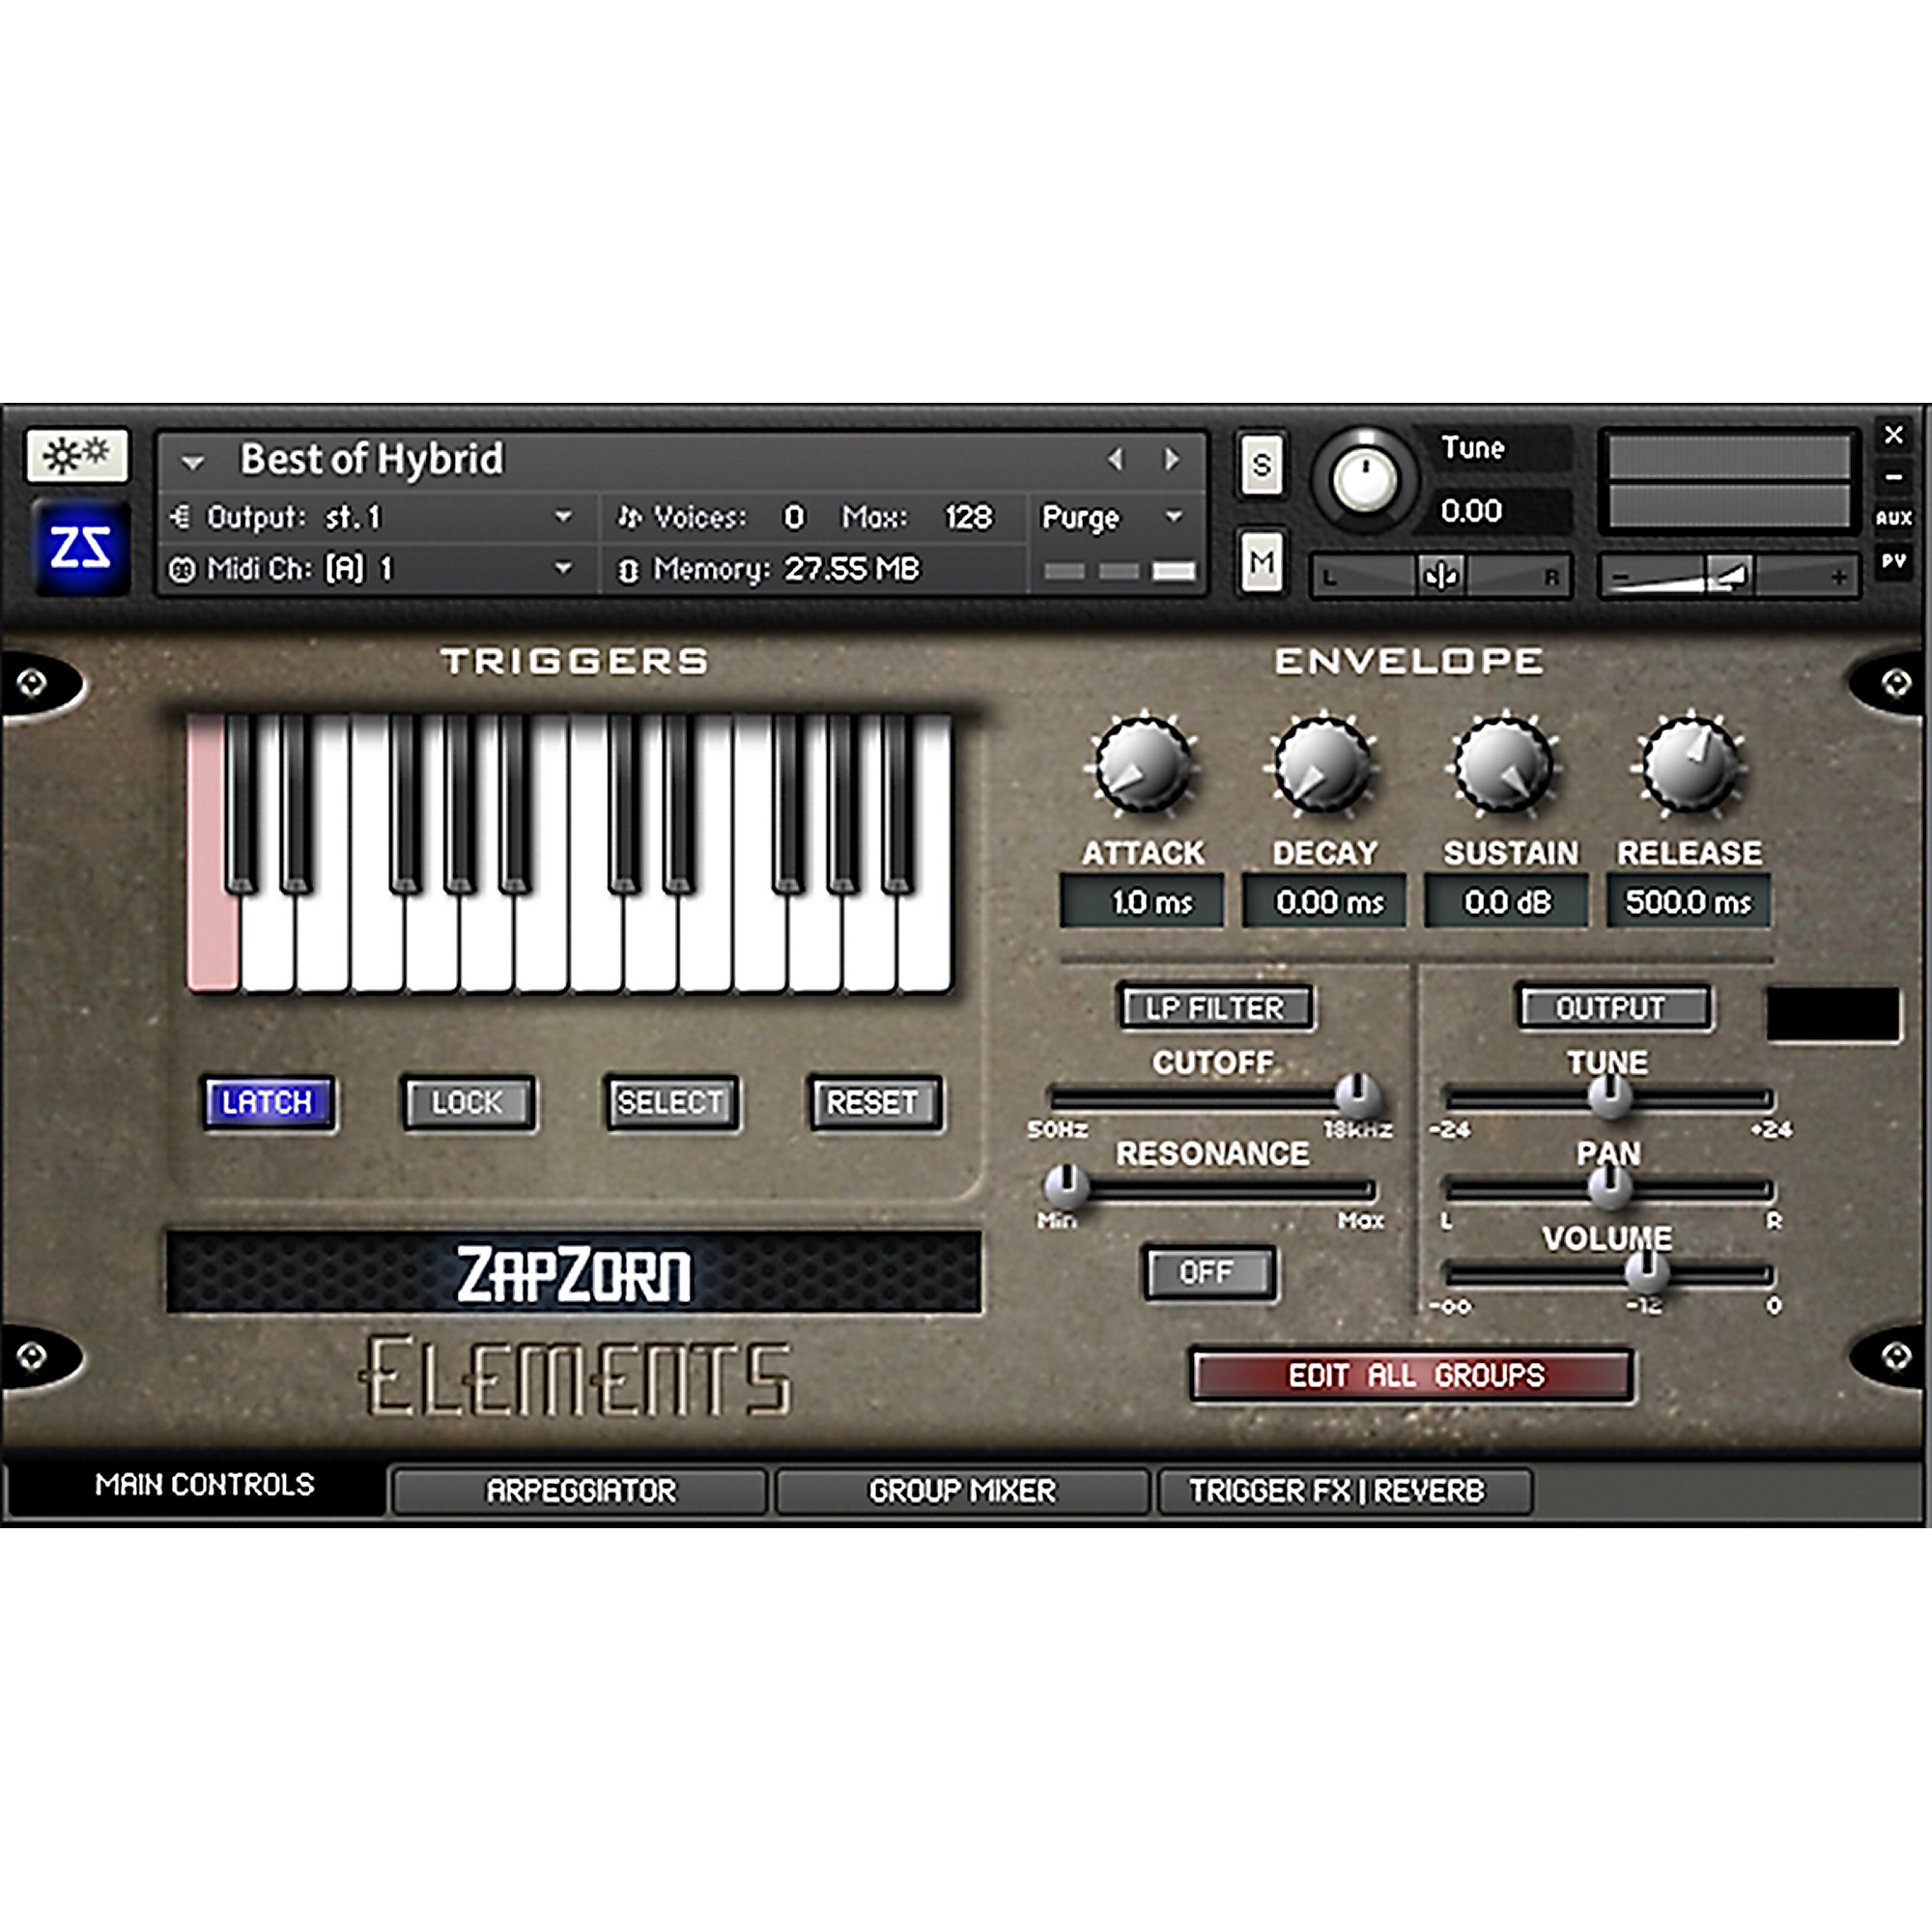
Task: Open the Midi Ch dropdown
Action: (x=563, y=569)
